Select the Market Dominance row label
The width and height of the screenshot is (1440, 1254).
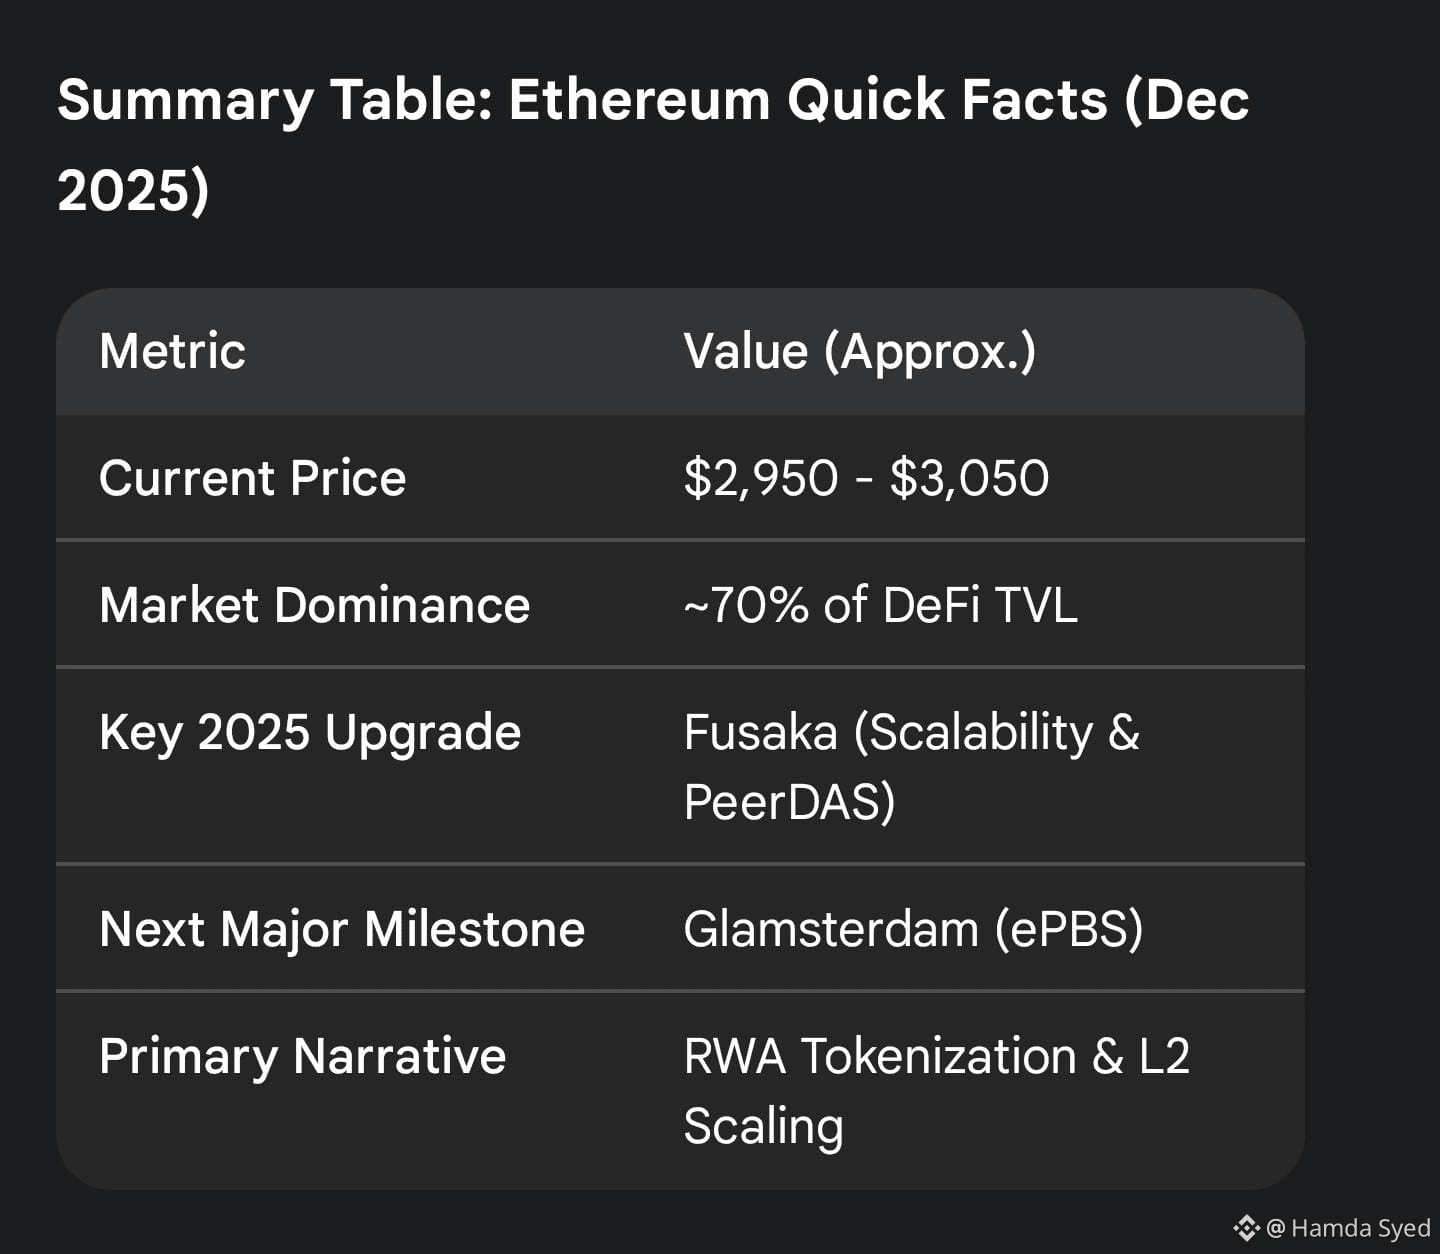(314, 605)
